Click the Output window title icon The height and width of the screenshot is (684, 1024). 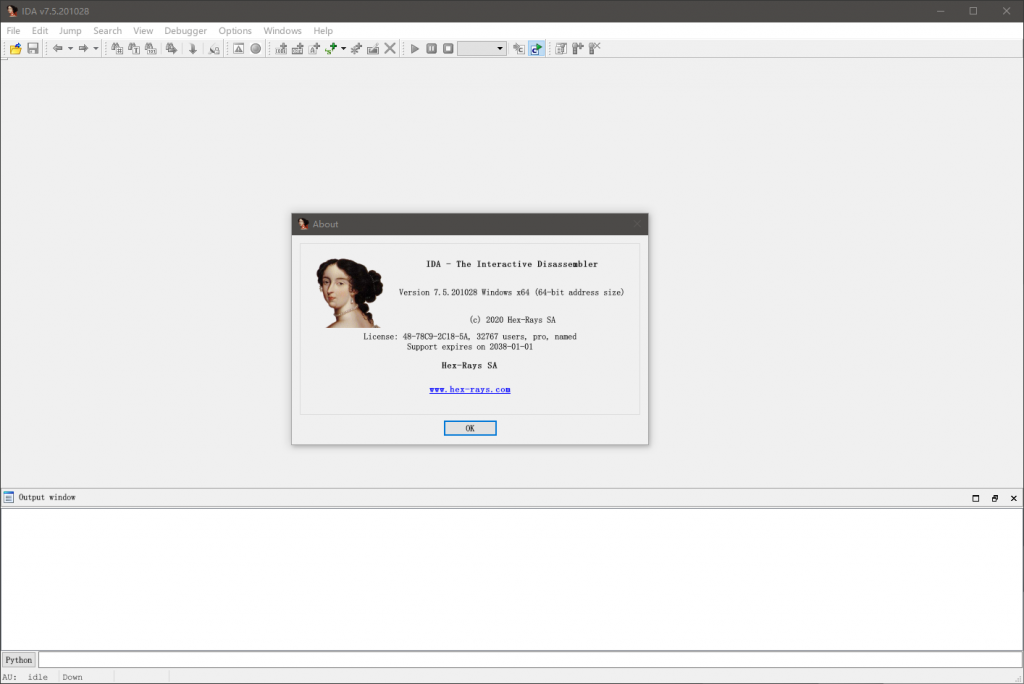(8, 497)
